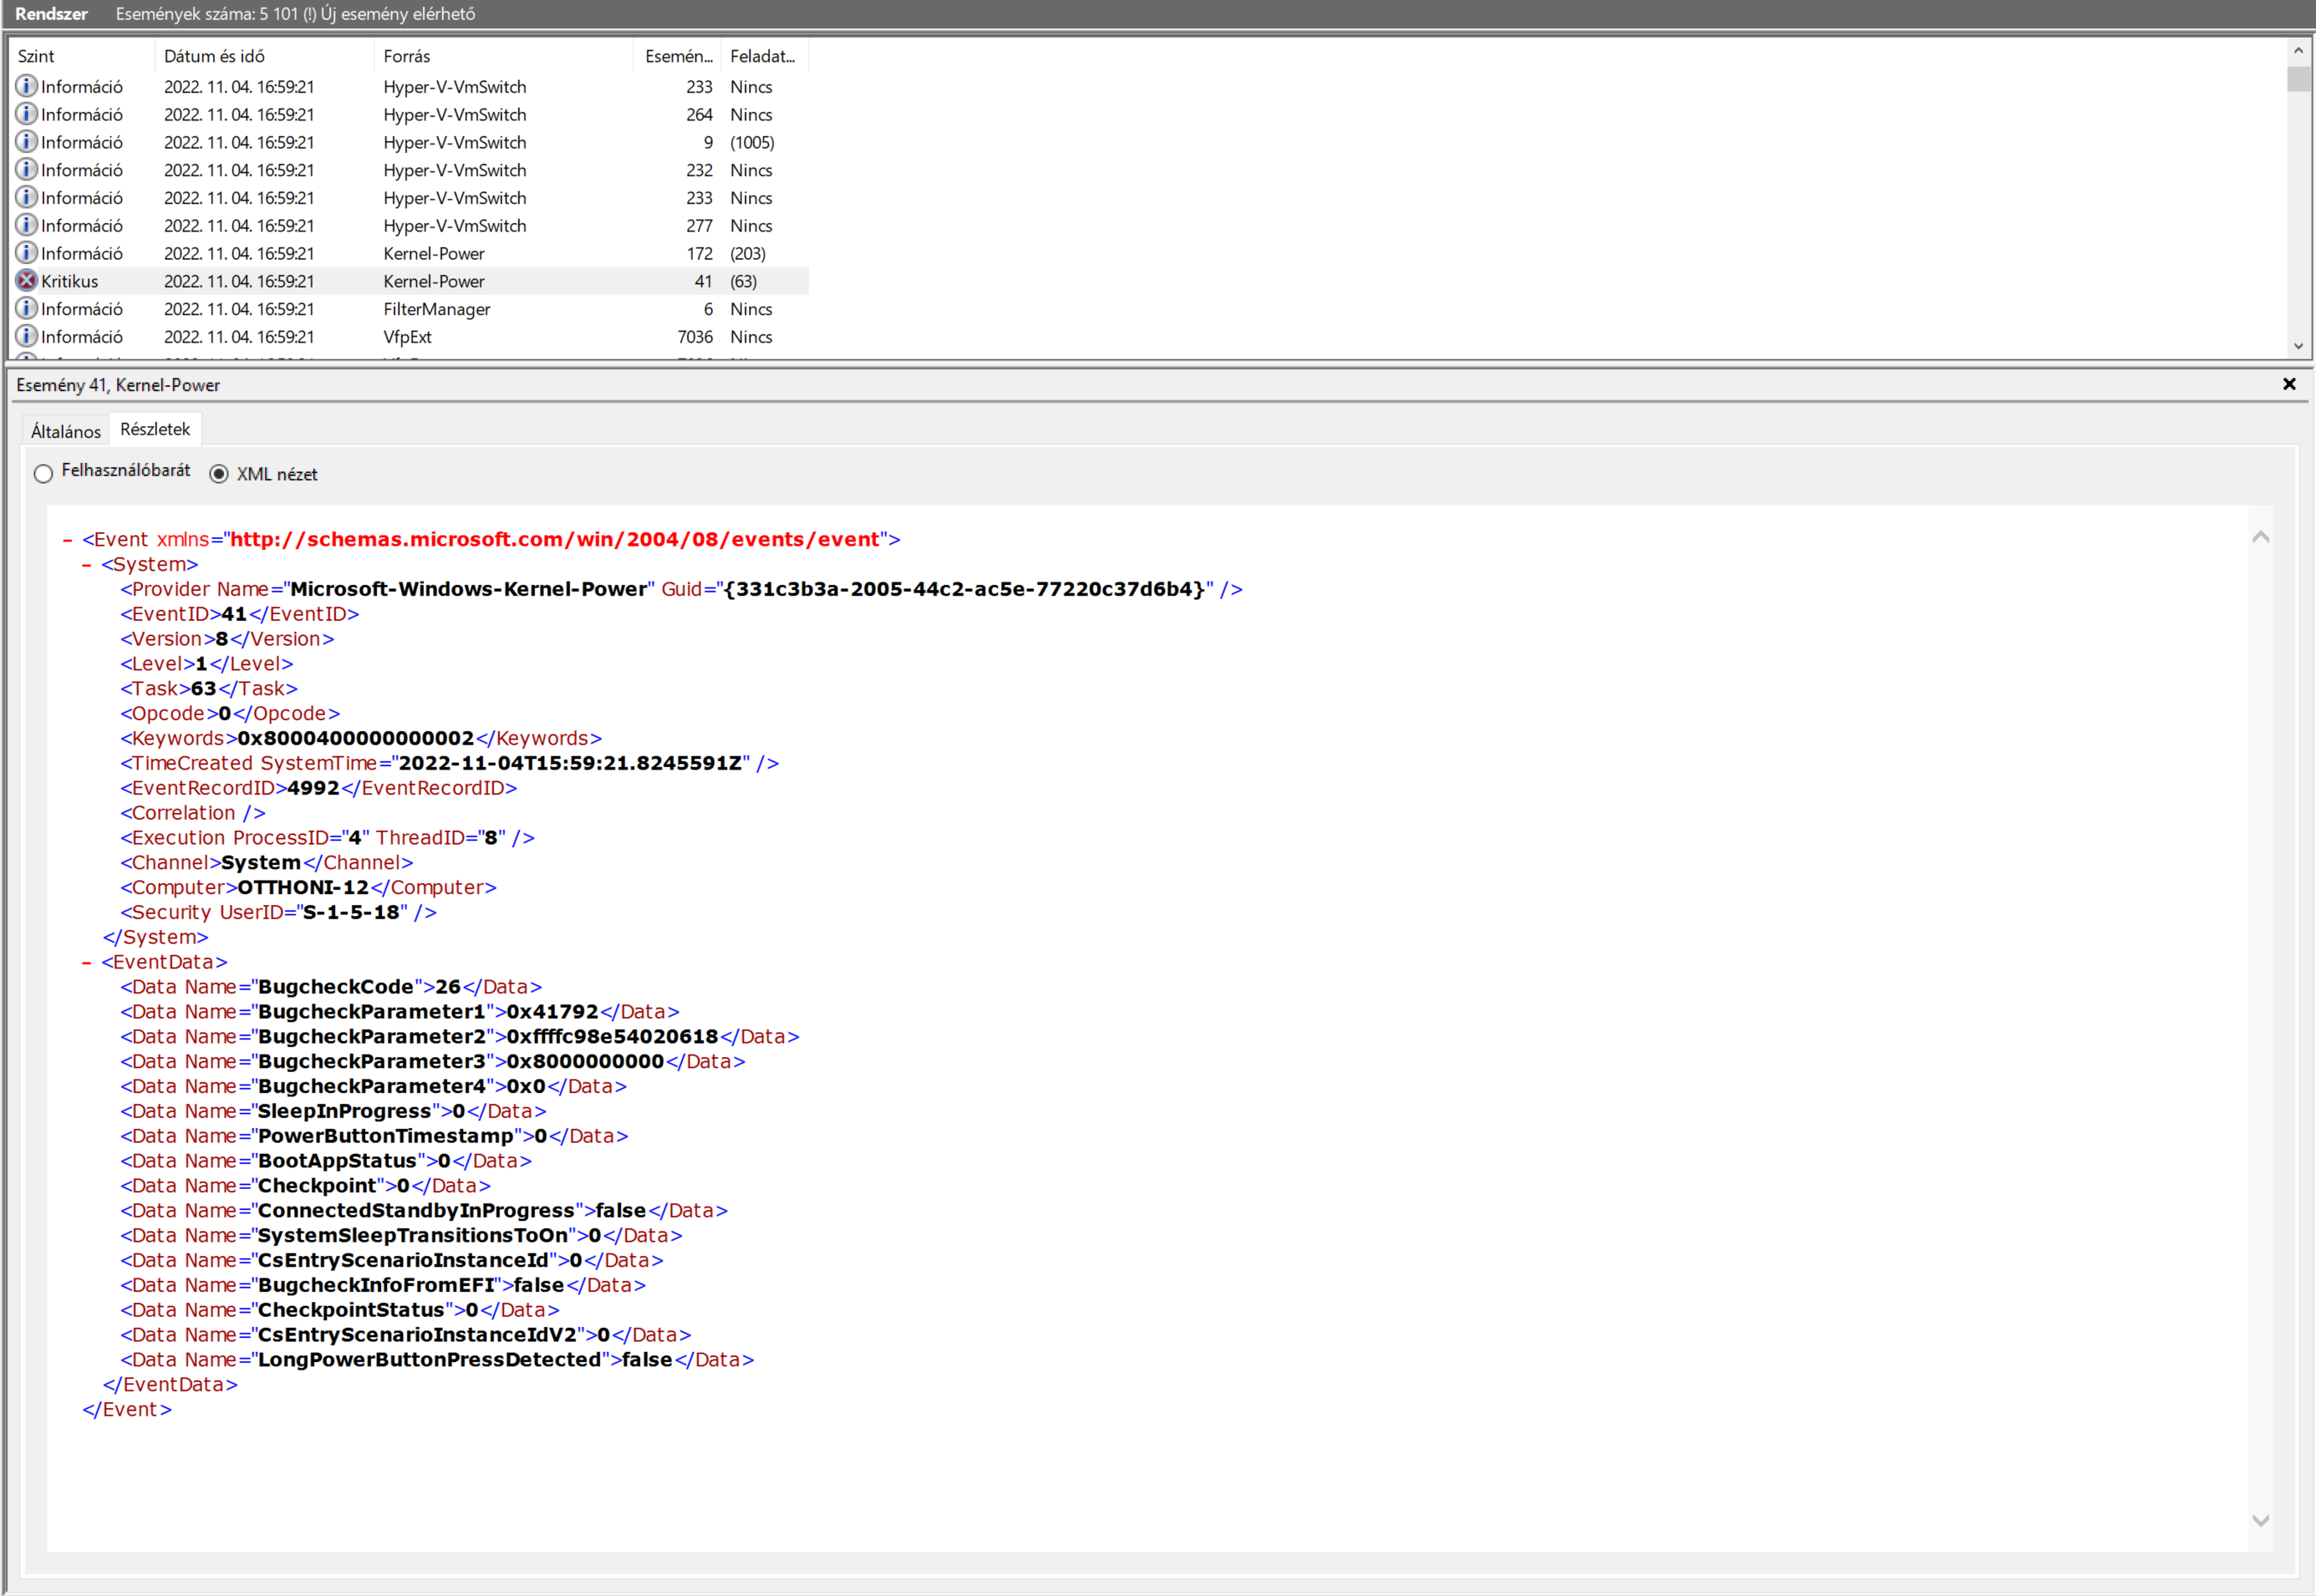Close the Esemény 41 details pane

pyautogui.click(x=2289, y=384)
